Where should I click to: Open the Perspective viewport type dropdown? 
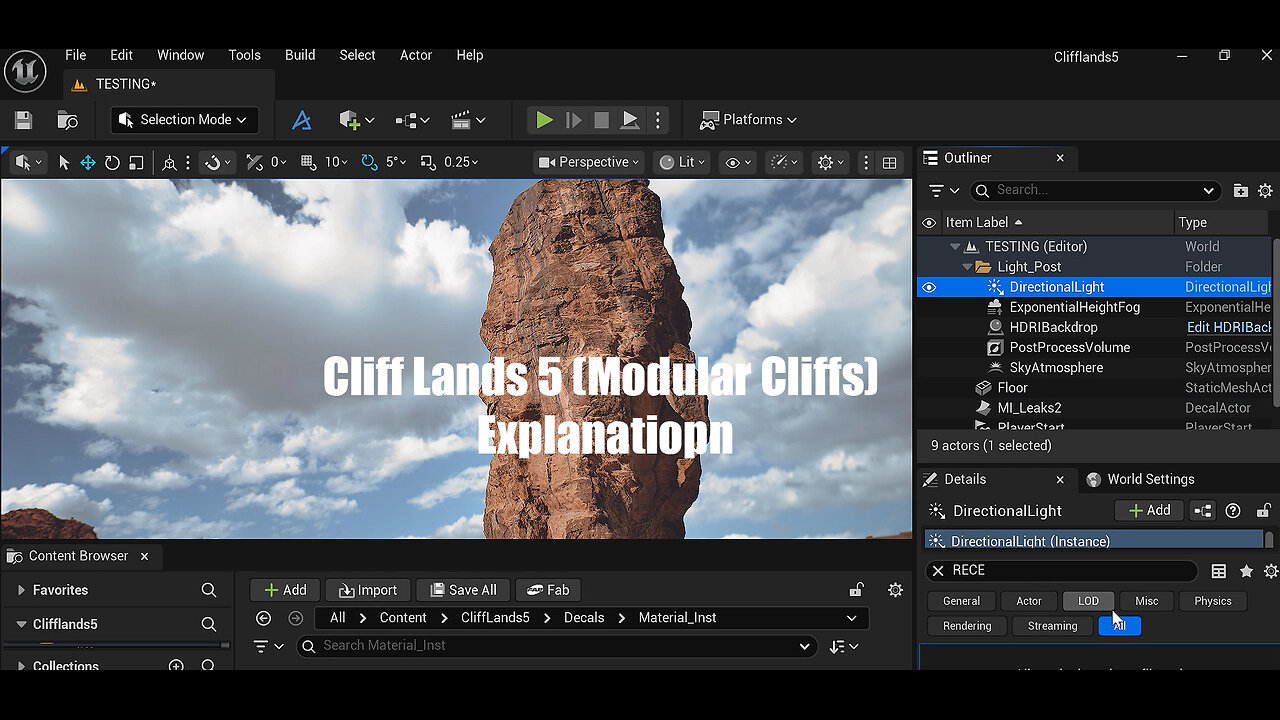click(588, 162)
